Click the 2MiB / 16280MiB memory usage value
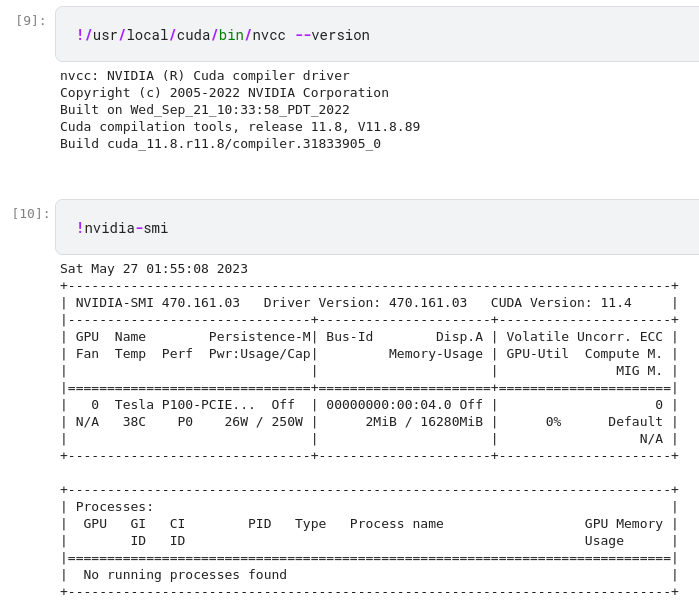The height and width of the screenshot is (616, 699). coord(424,422)
